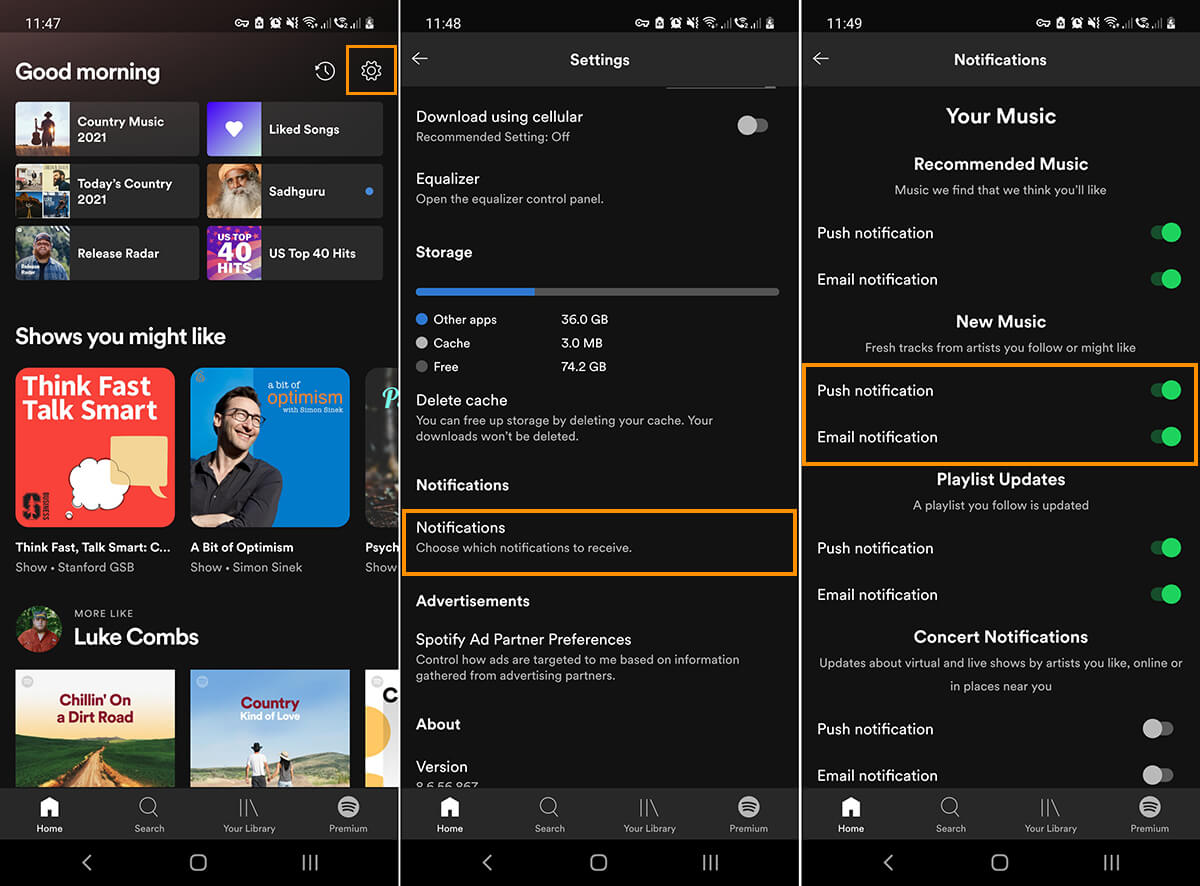Tap Home icon on the Notifications screen
This screenshot has height=886, width=1200.
click(851, 807)
